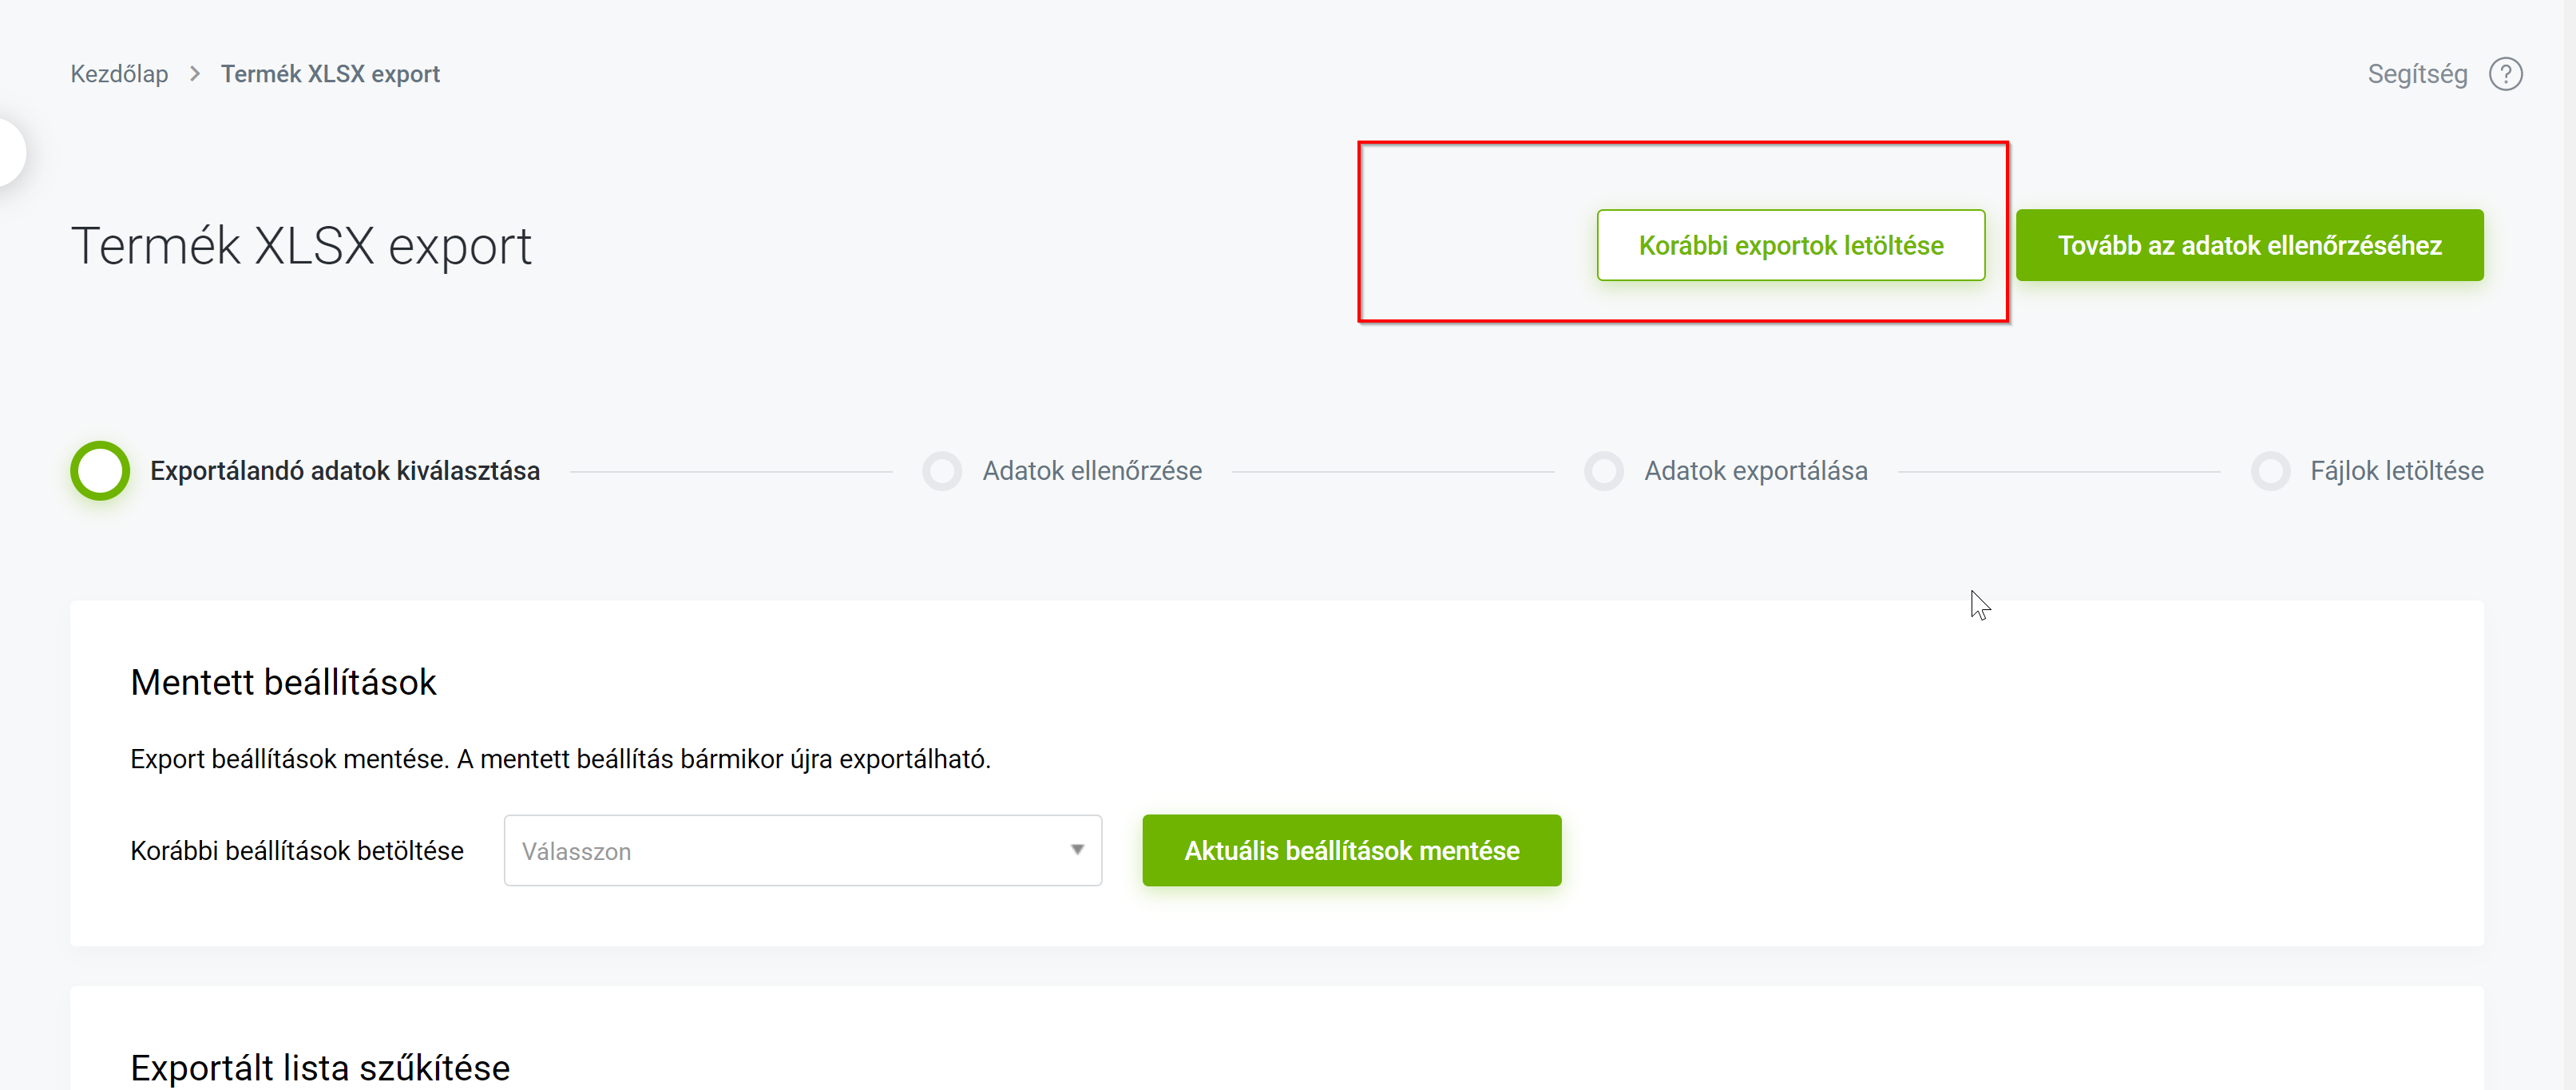The width and height of the screenshot is (2576, 1090).
Task: Click the Termék XLSX export page title
Action: [x=301, y=246]
